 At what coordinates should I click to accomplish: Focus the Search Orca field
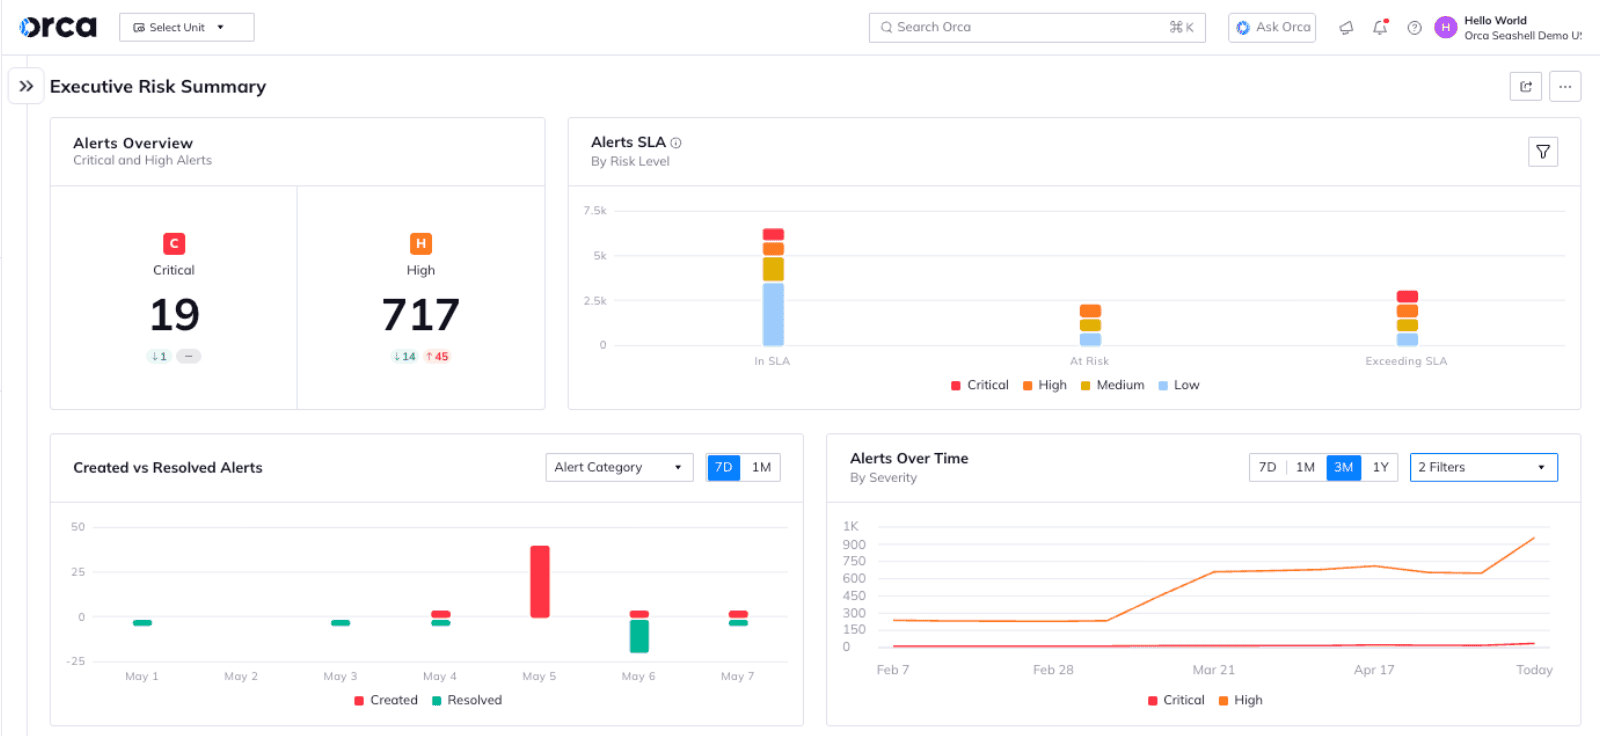tap(1037, 27)
